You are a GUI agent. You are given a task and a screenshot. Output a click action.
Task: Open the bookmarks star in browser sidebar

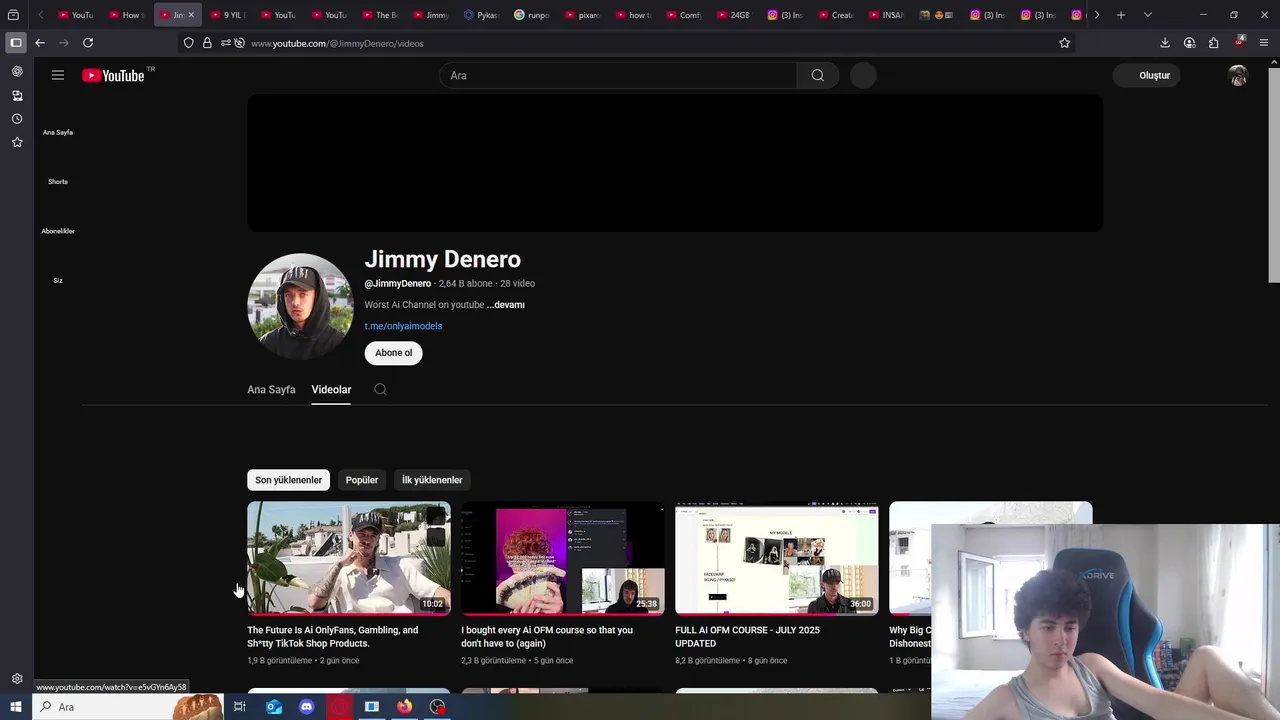click(x=17, y=143)
